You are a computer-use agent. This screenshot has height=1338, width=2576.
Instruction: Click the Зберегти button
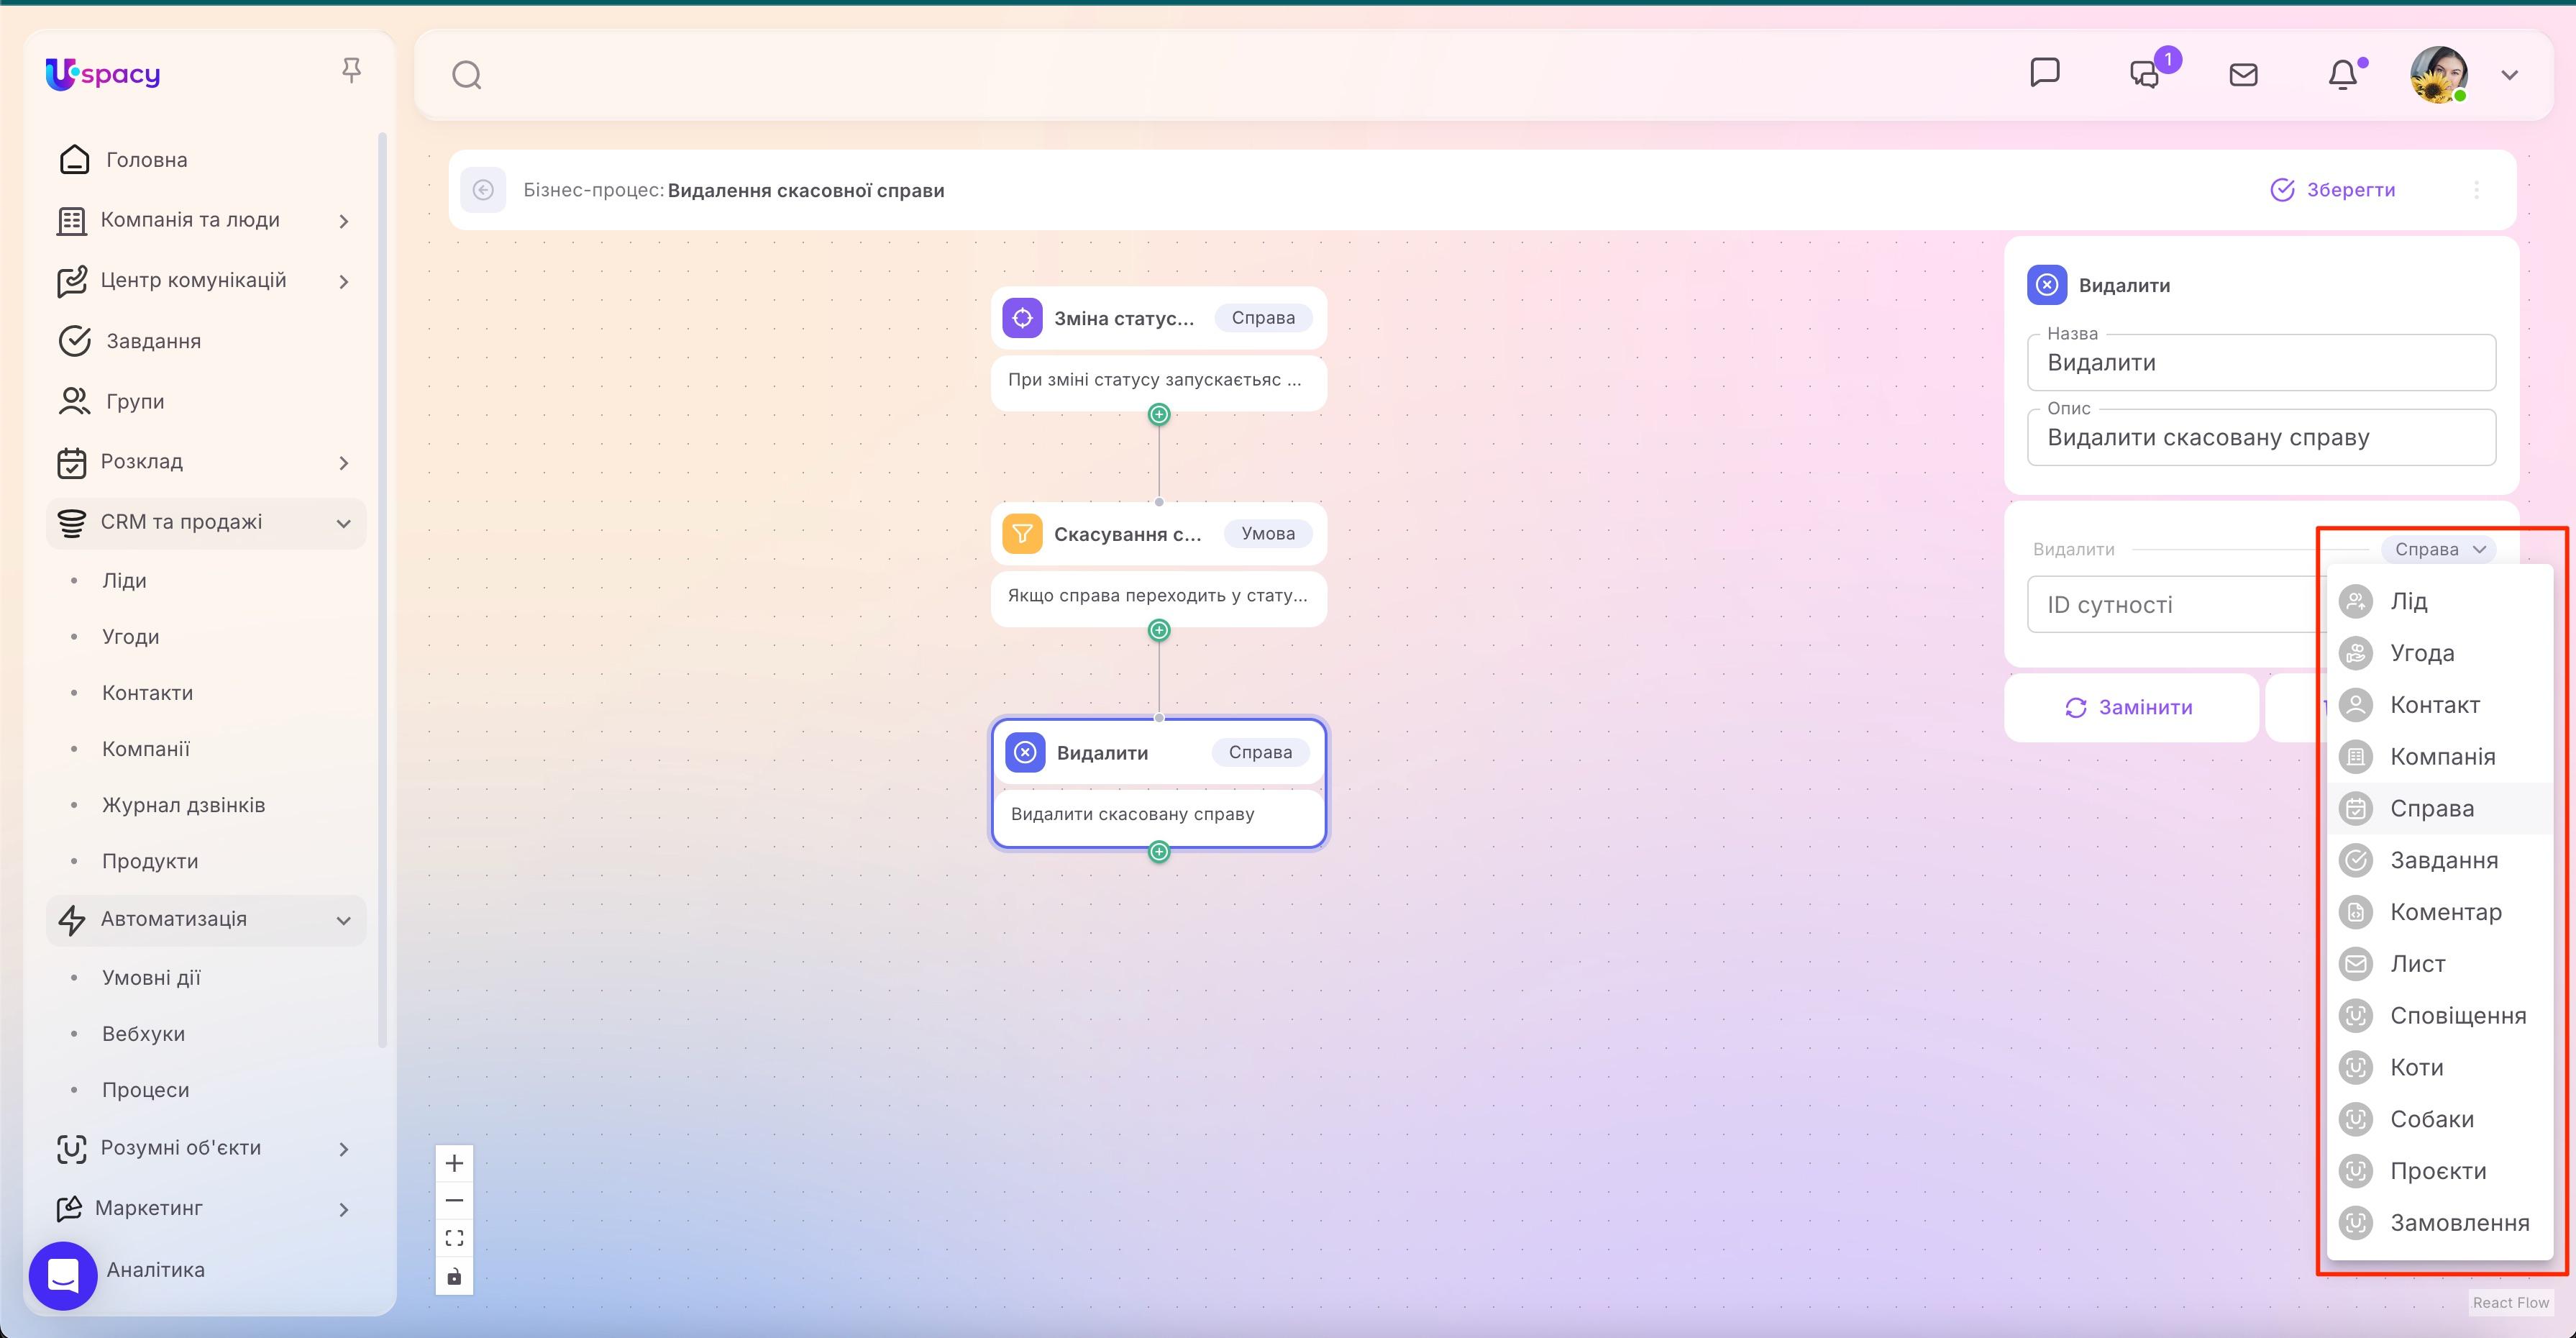[2334, 189]
